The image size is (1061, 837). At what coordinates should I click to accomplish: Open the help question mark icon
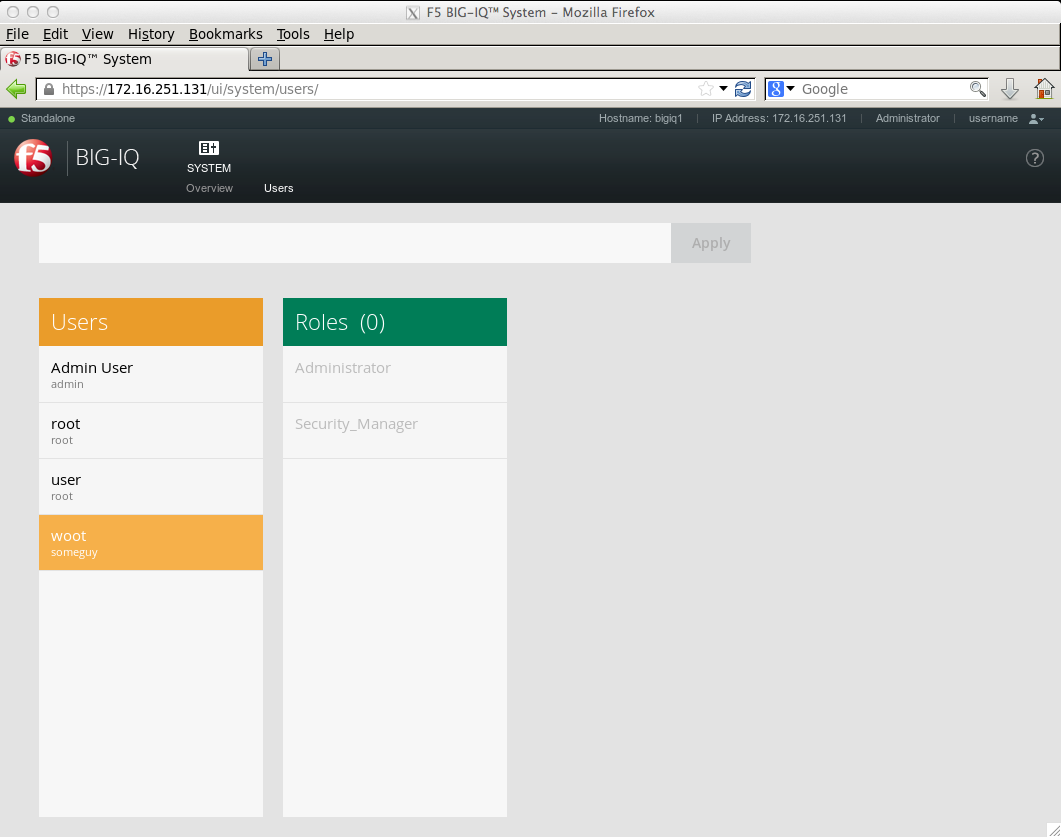[1035, 158]
